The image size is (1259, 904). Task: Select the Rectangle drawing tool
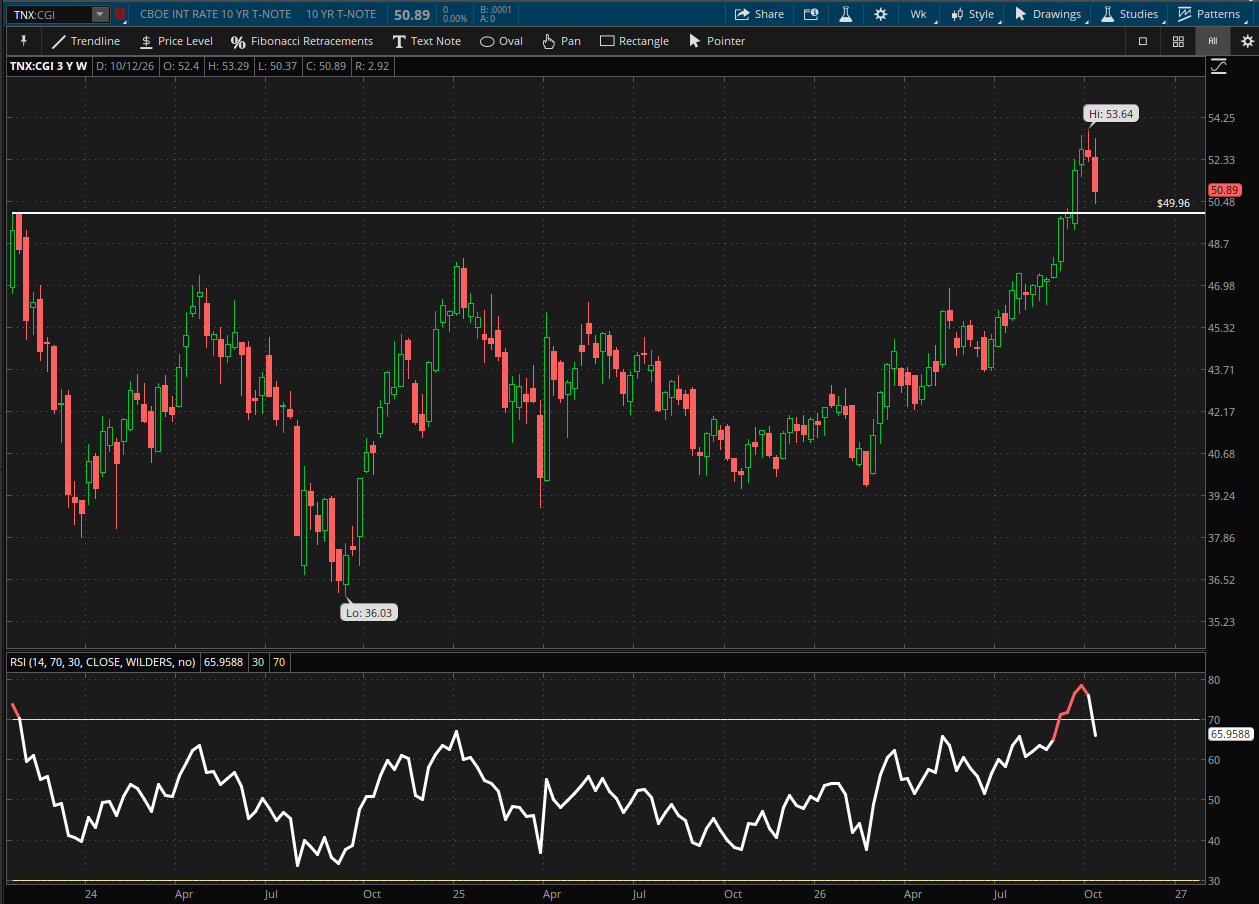634,41
